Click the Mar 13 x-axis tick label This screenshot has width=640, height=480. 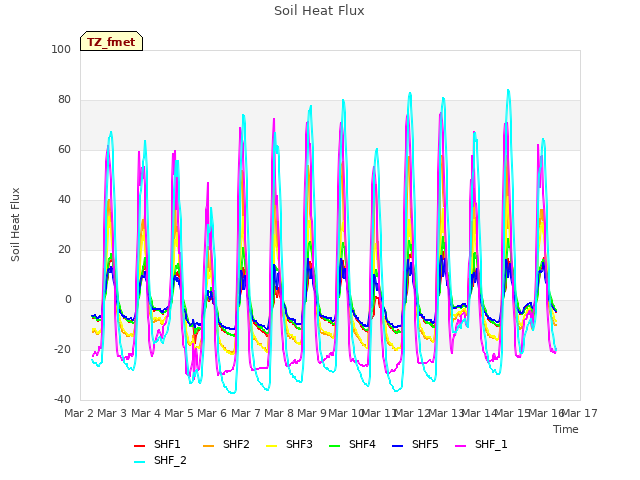[x=446, y=413]
